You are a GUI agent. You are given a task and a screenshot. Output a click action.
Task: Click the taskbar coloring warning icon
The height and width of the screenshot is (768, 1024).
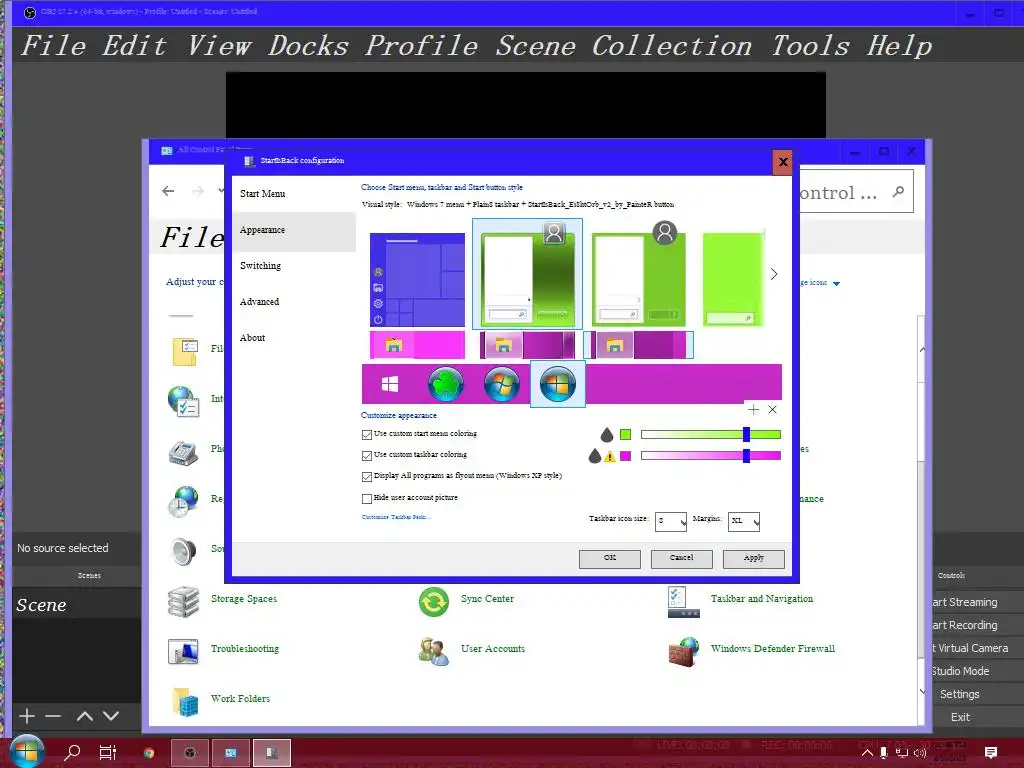click(x=609, y=456)
